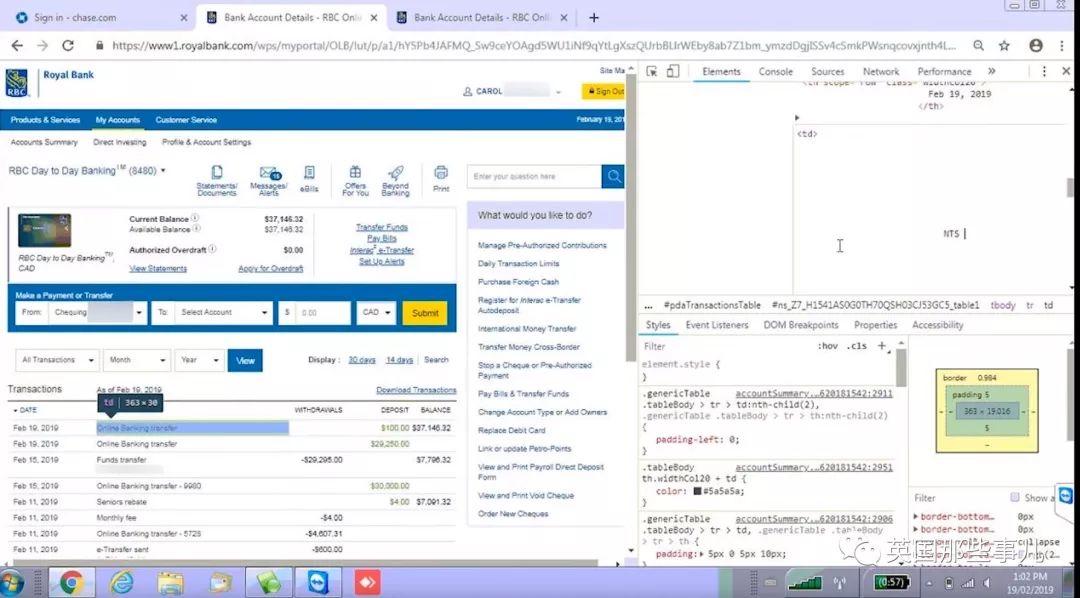Open the Year dropdown

pyautogui.click(x=199, y=360)
